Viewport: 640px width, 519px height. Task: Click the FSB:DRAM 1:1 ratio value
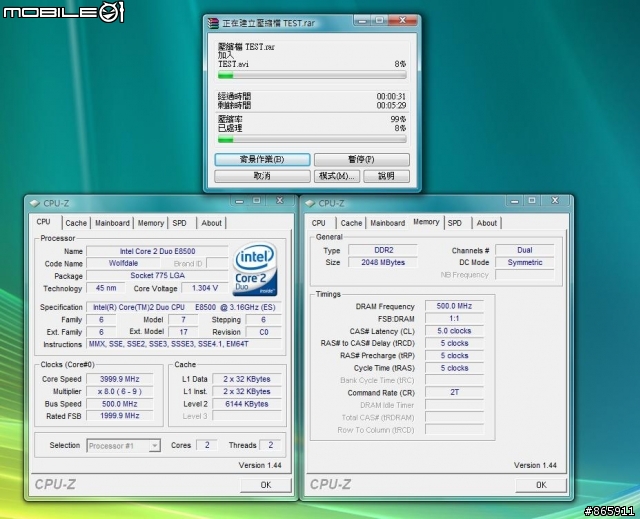click(454, 318)
